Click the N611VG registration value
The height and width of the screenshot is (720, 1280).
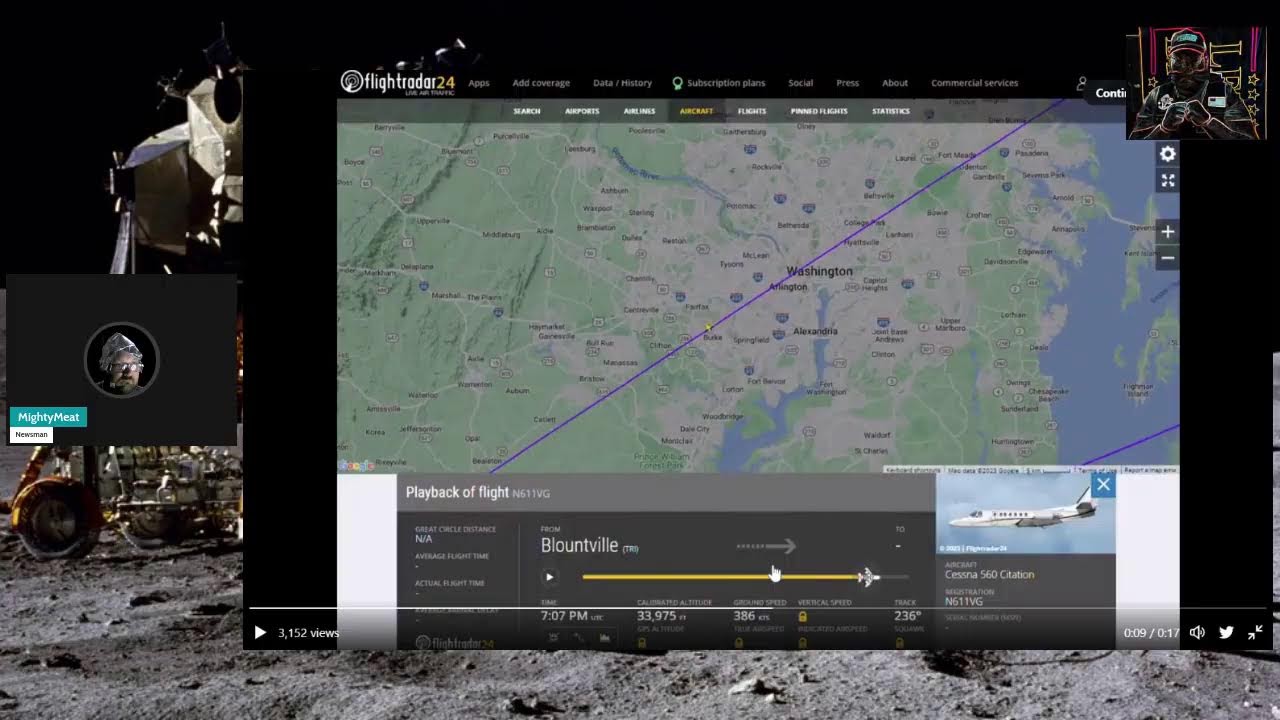point(964,602)
